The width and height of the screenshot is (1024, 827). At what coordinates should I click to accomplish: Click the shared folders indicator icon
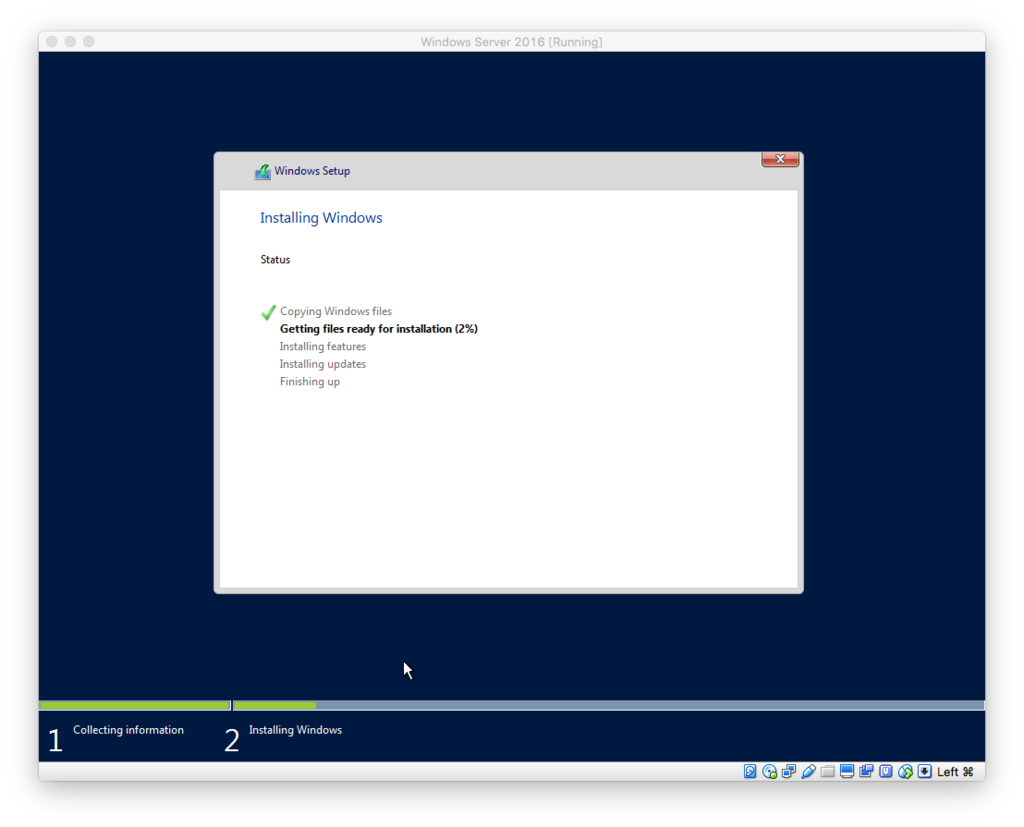pyautogui.click(x=827, y=771)
